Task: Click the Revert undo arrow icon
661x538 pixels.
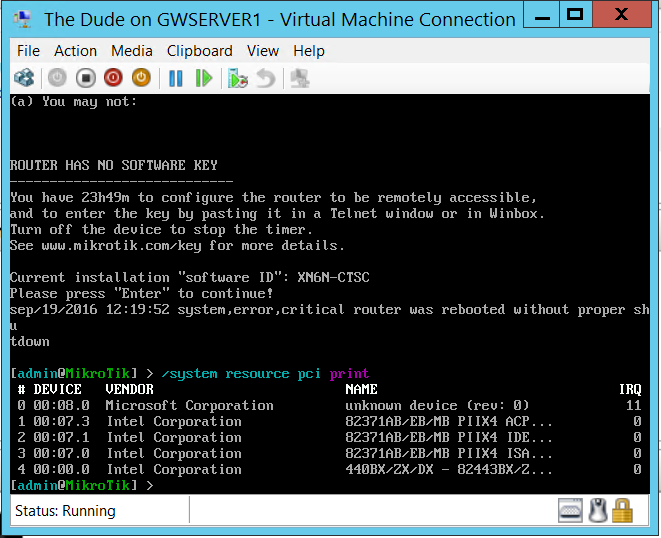Action: pos(266,78)
